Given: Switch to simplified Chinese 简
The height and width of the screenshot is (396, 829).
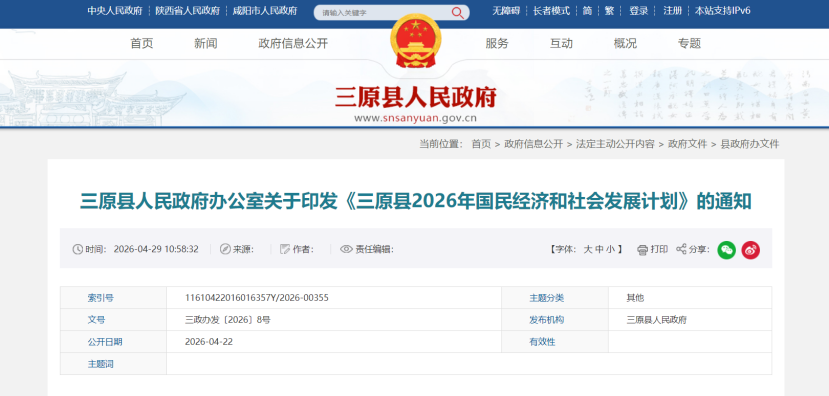Looking at the screenshot, I should click(587, 11).
